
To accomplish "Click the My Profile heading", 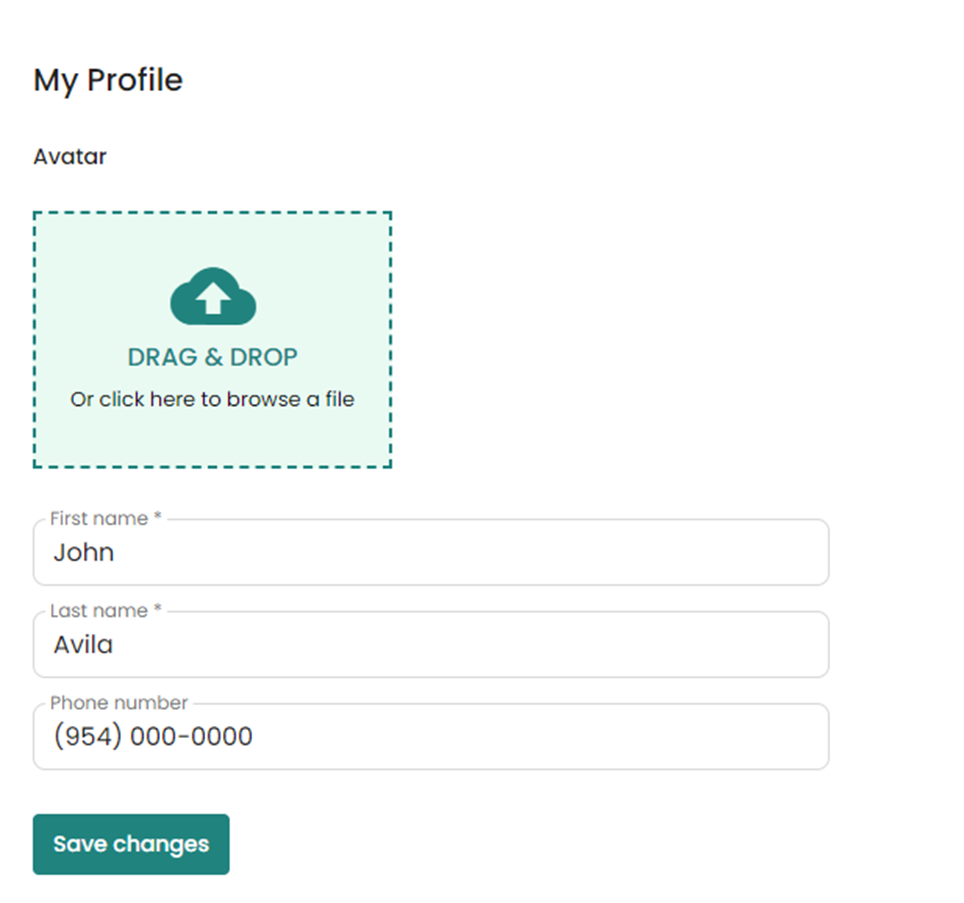I will click(107, 79).
